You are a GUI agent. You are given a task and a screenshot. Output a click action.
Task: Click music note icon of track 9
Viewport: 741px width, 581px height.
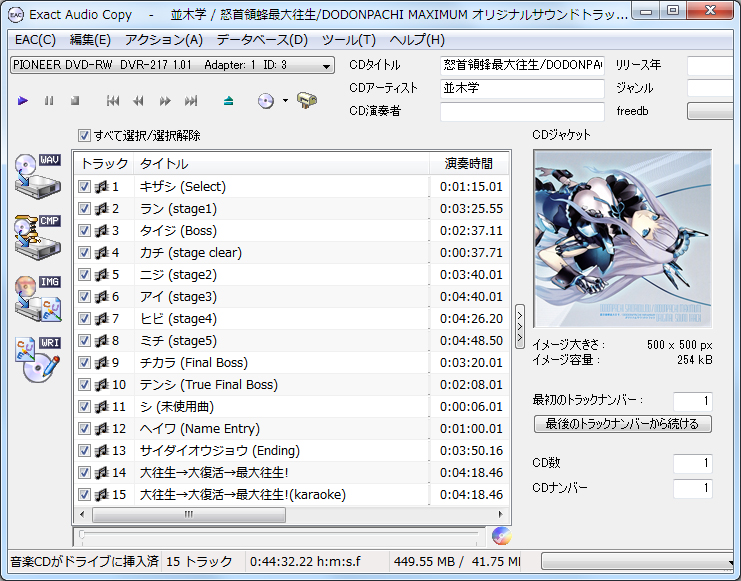pos(102,363)
